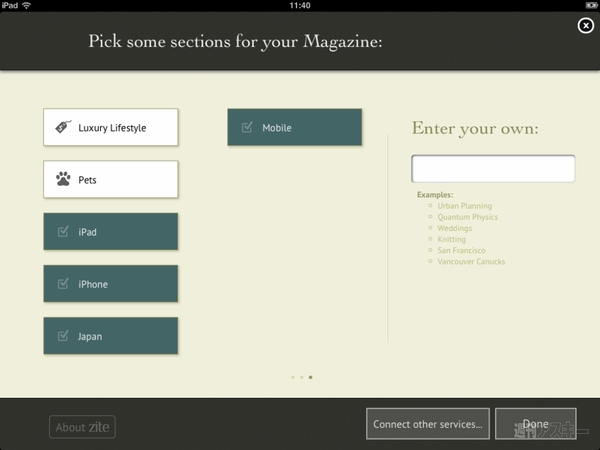Tap the 11:40 clock in status bar
Image resolution: width=600 pixels, height=450 pixels.
pos(300,5)
